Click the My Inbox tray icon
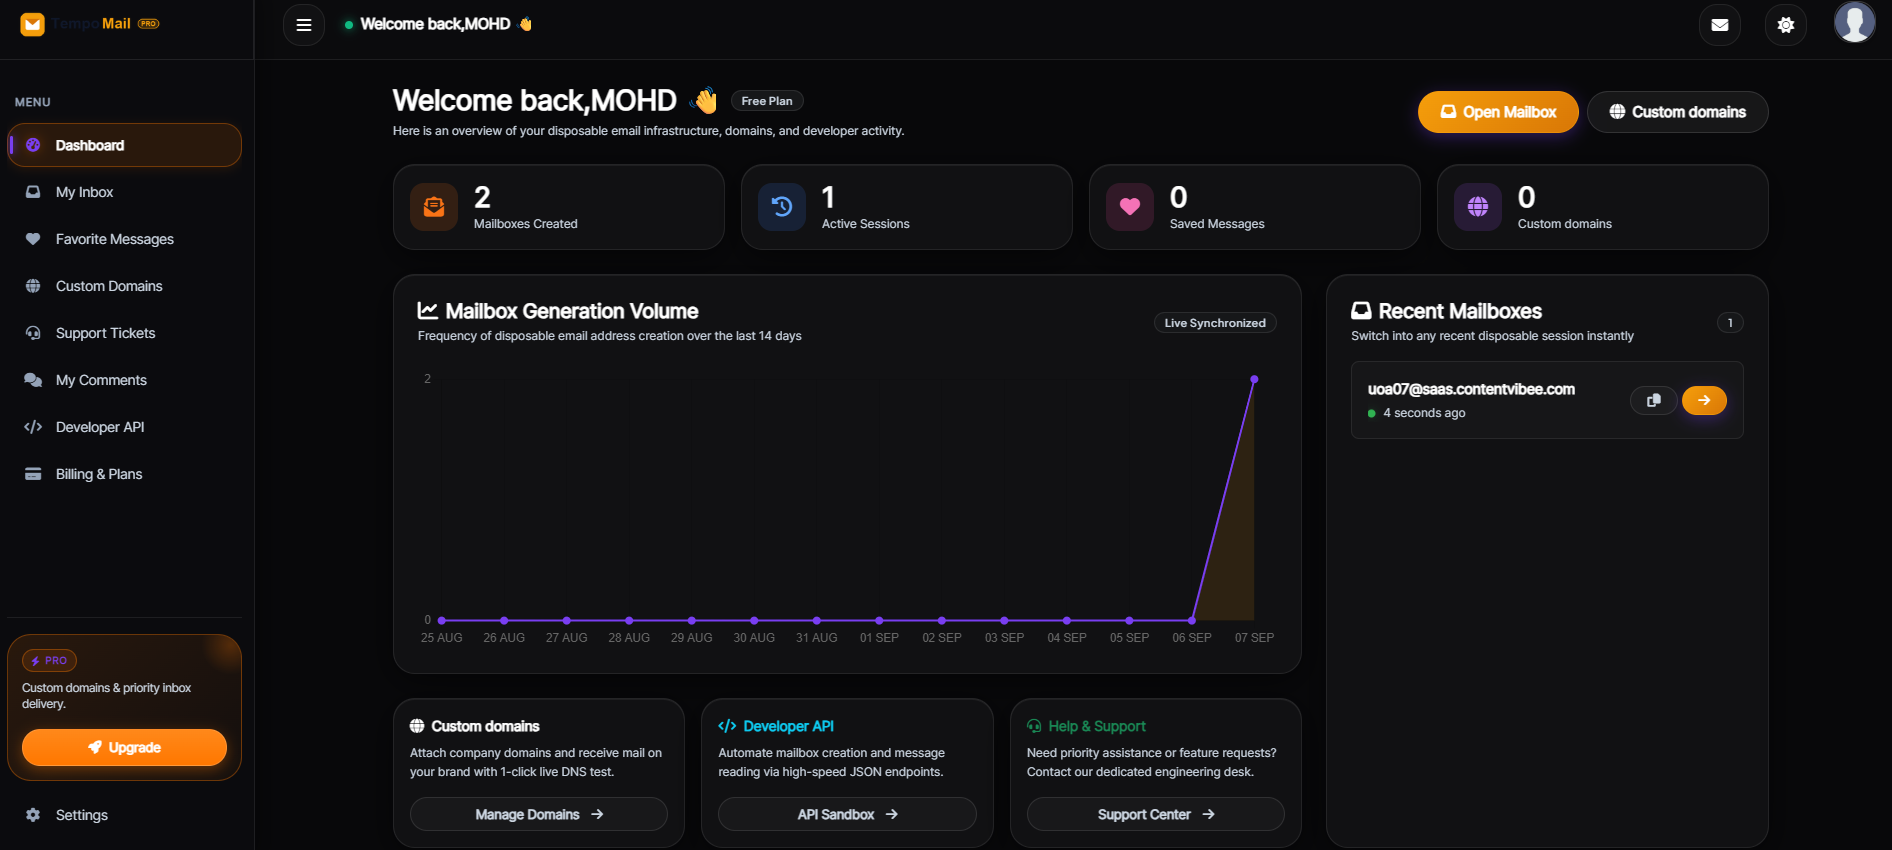 [x=33, y=192]
